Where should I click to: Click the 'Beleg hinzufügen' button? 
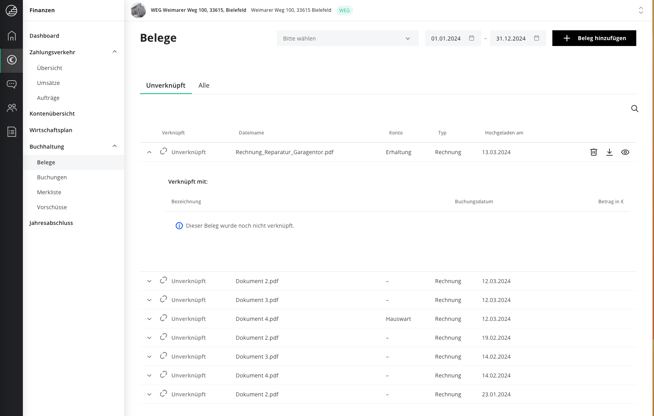[593, 38]
